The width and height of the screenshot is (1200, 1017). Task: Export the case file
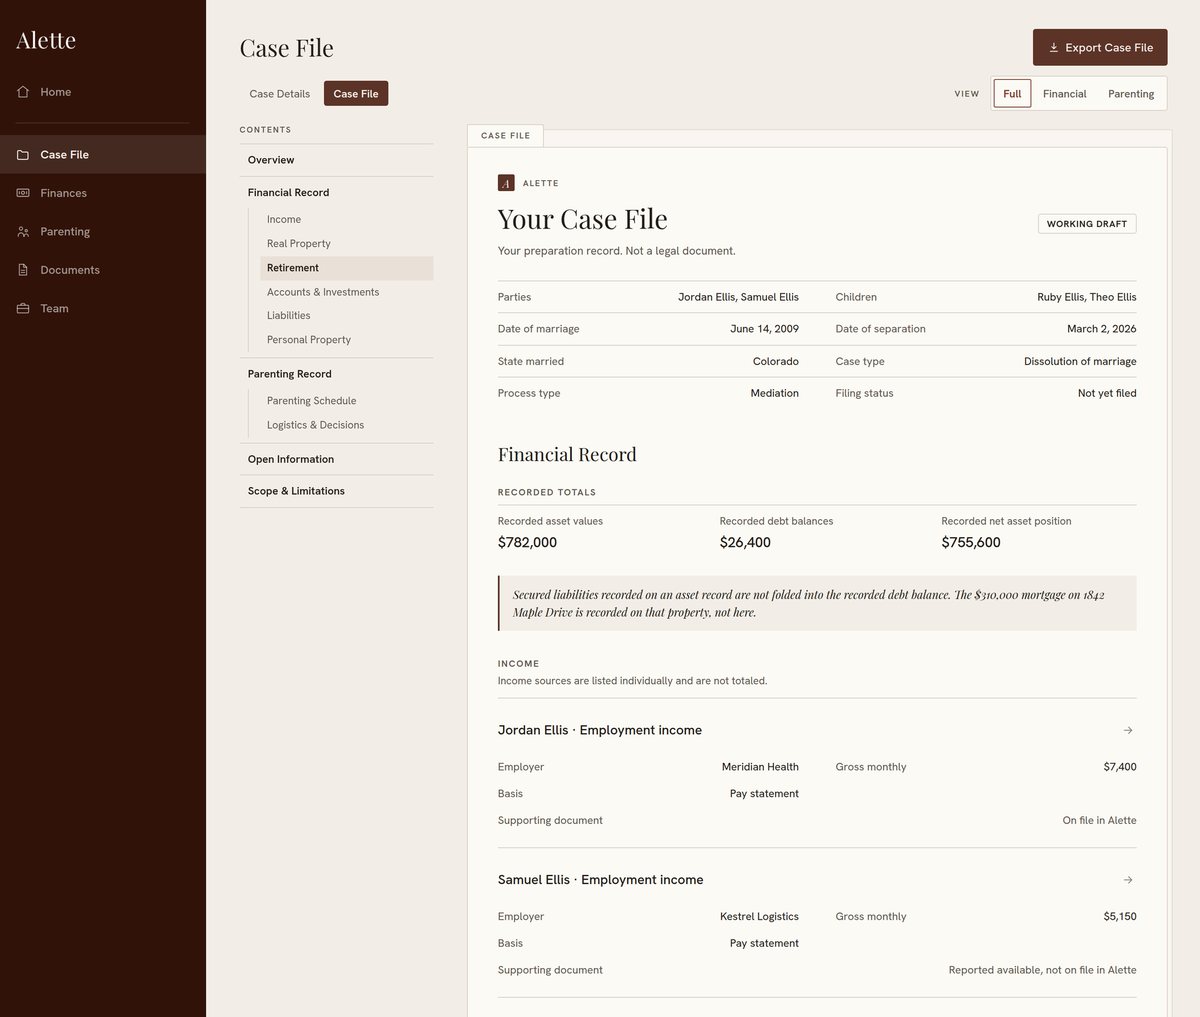click(x=1100, y=47)
